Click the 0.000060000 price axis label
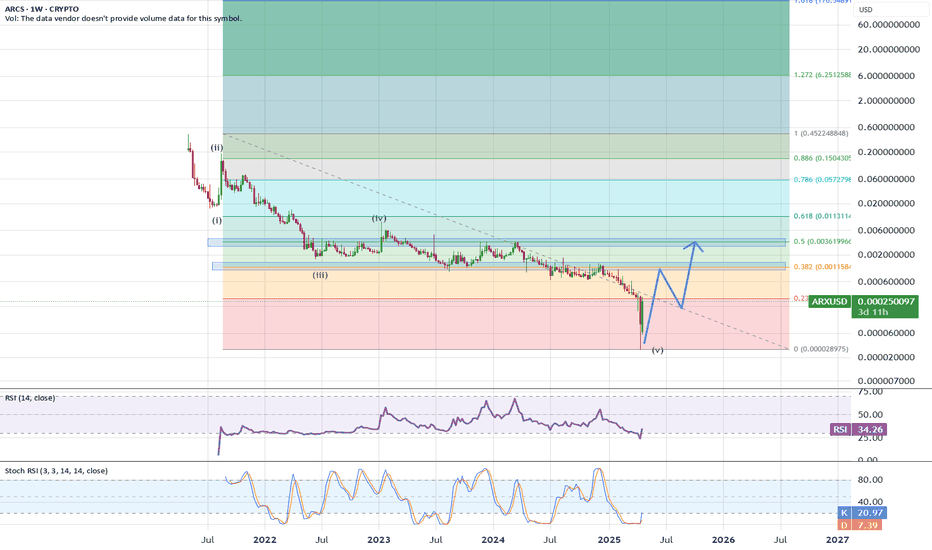 886,333
